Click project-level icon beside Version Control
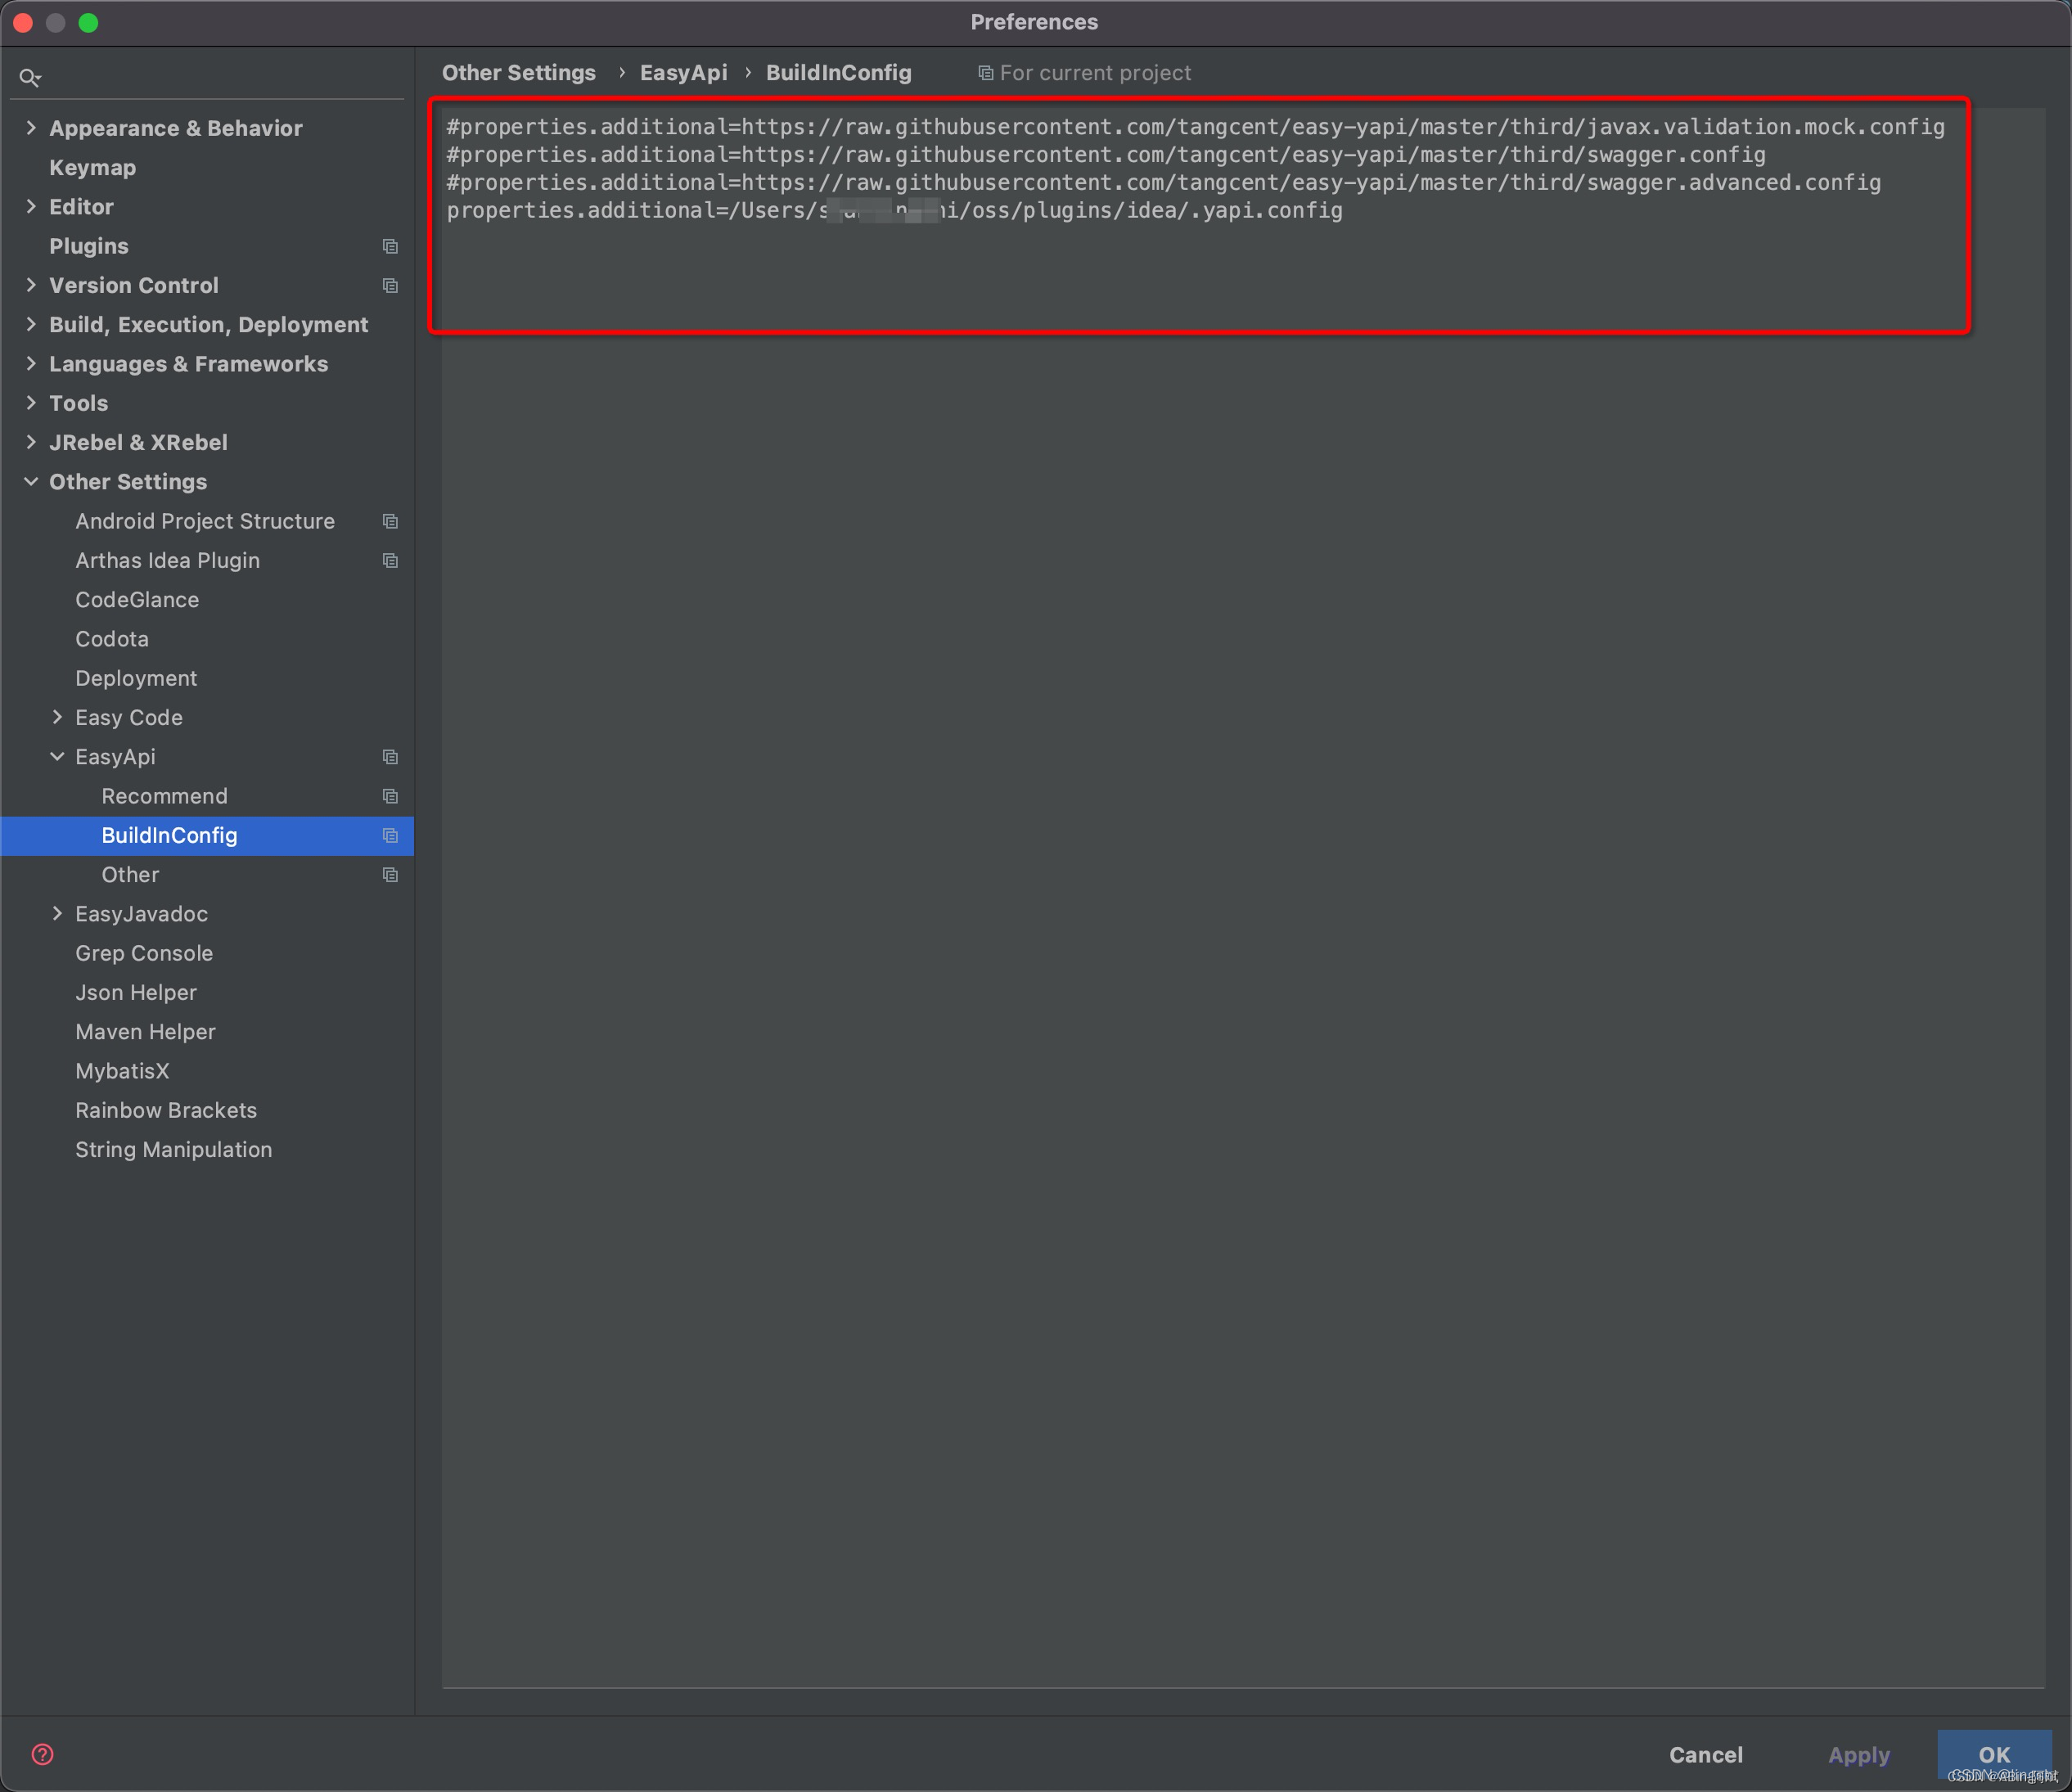The image size is (2072, 1792). tap(390, 285)
